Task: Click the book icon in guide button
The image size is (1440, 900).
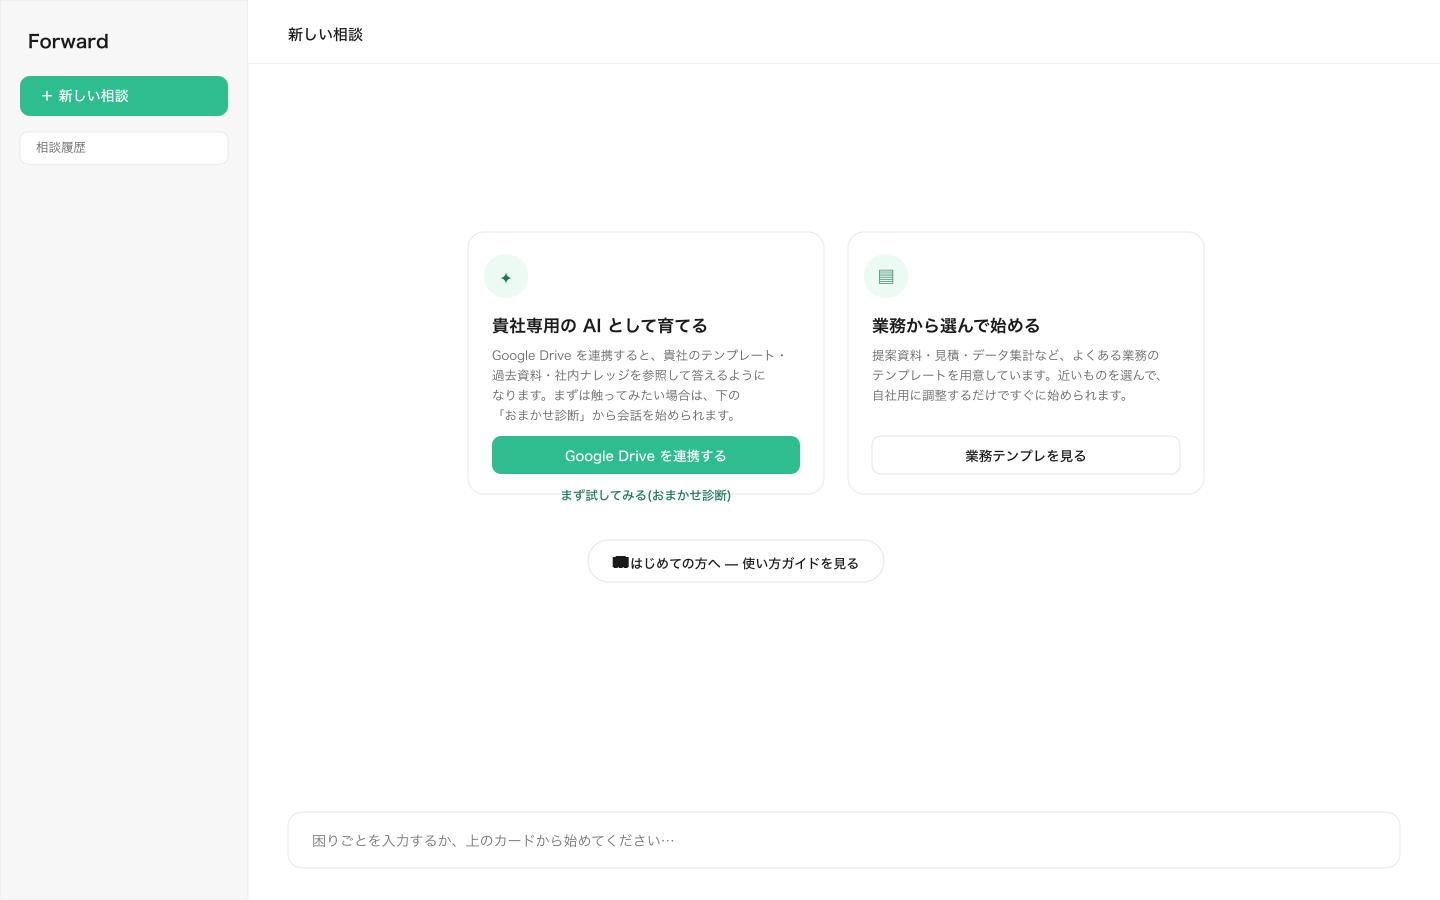Action: pyautogui.click(x=620, y=562)
